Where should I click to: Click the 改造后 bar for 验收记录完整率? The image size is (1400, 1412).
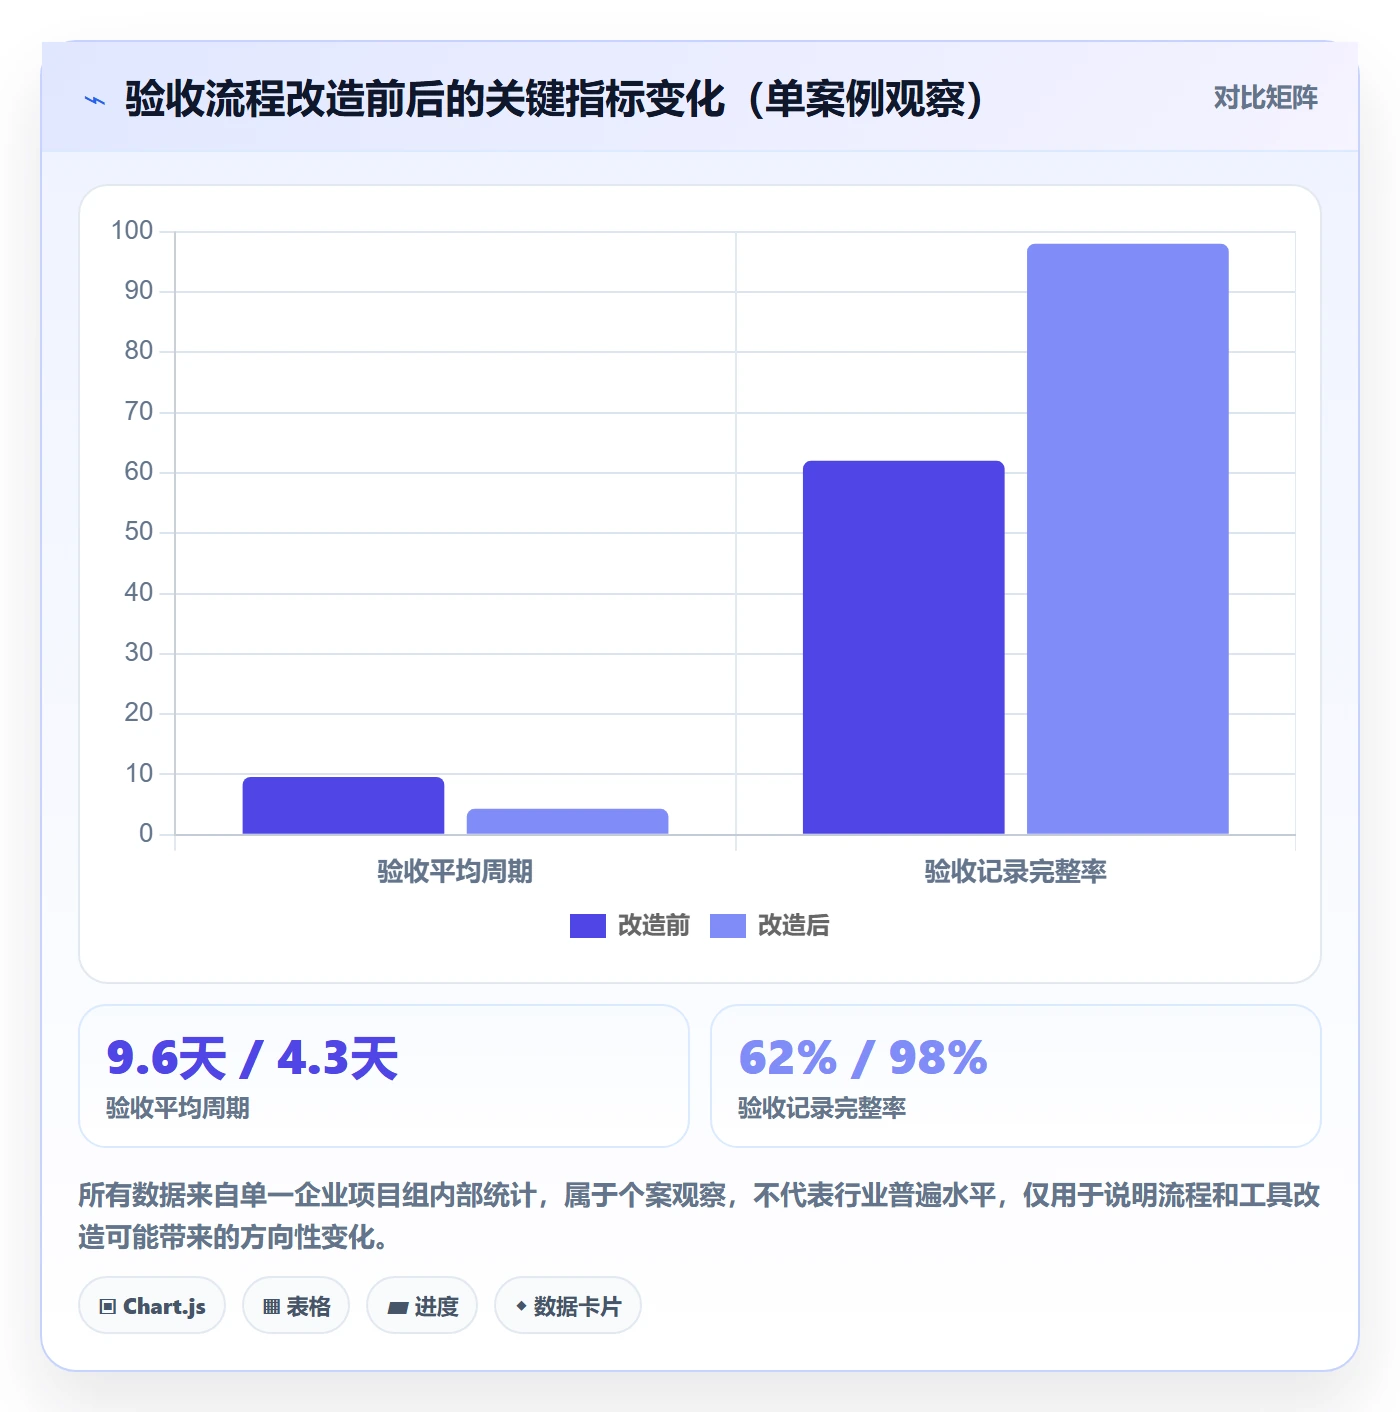pyautogui.click(x=1127, y=539)
